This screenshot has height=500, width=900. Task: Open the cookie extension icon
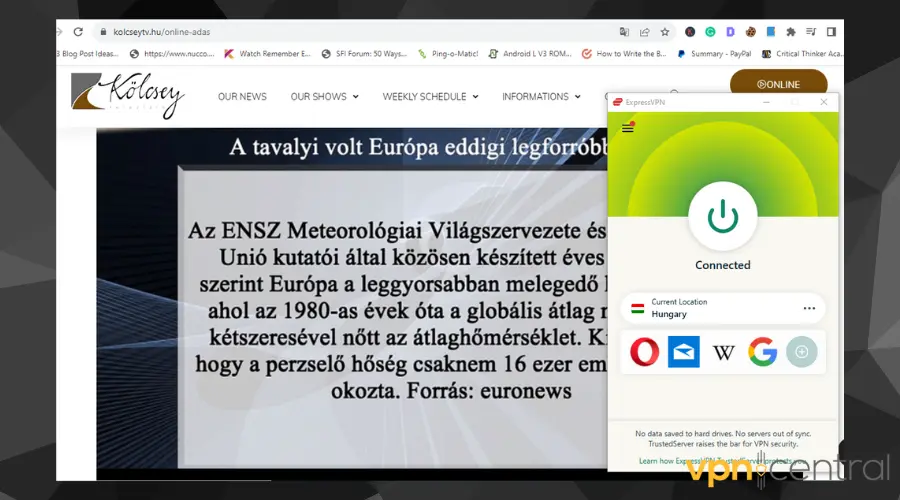(750, 32)
